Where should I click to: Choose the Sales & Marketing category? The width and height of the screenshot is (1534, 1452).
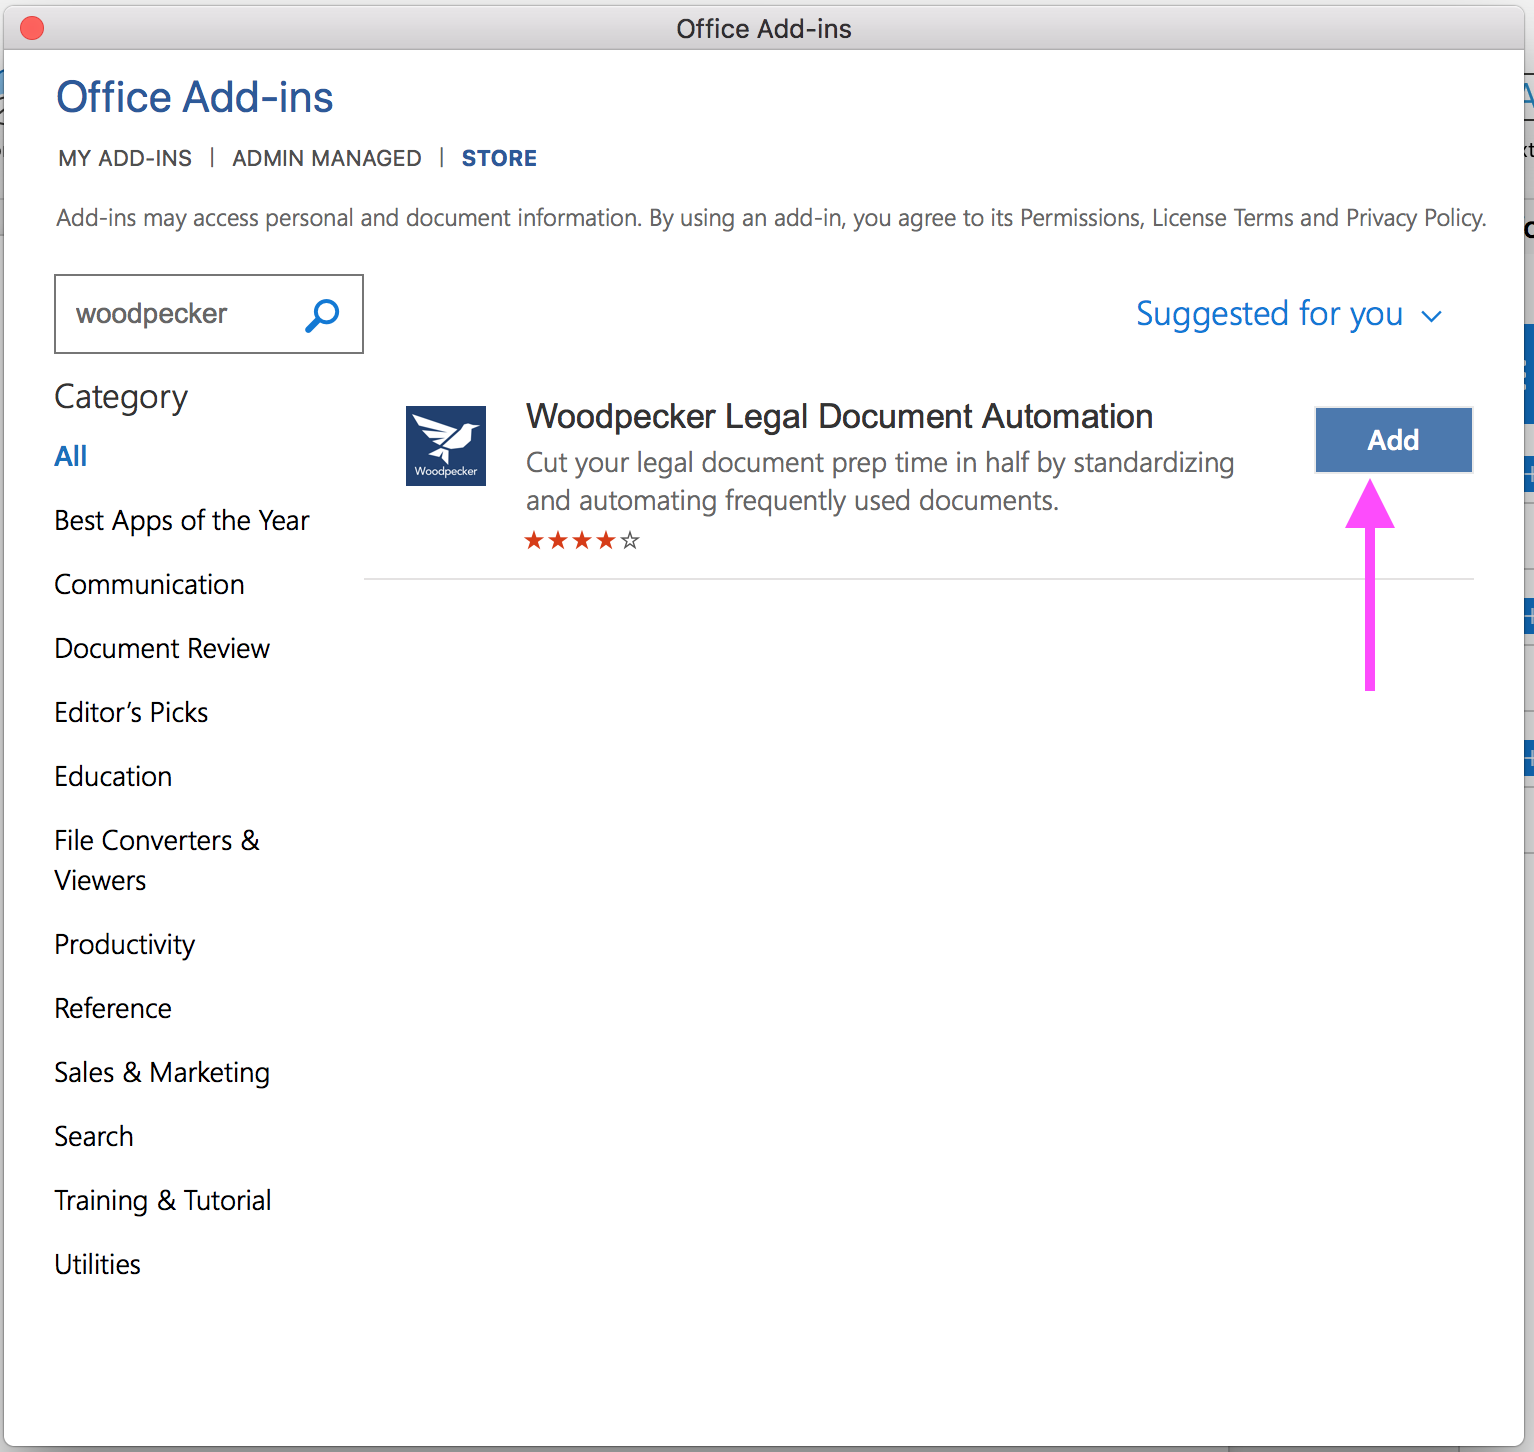pyautogui.click(x=162, y=1073)
